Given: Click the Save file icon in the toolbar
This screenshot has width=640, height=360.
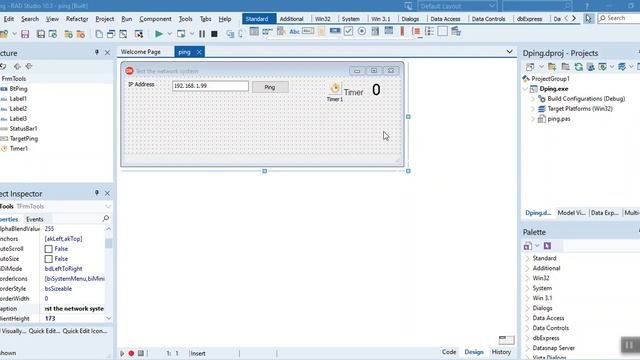Looking at the screenshot, I should [25, 34].
